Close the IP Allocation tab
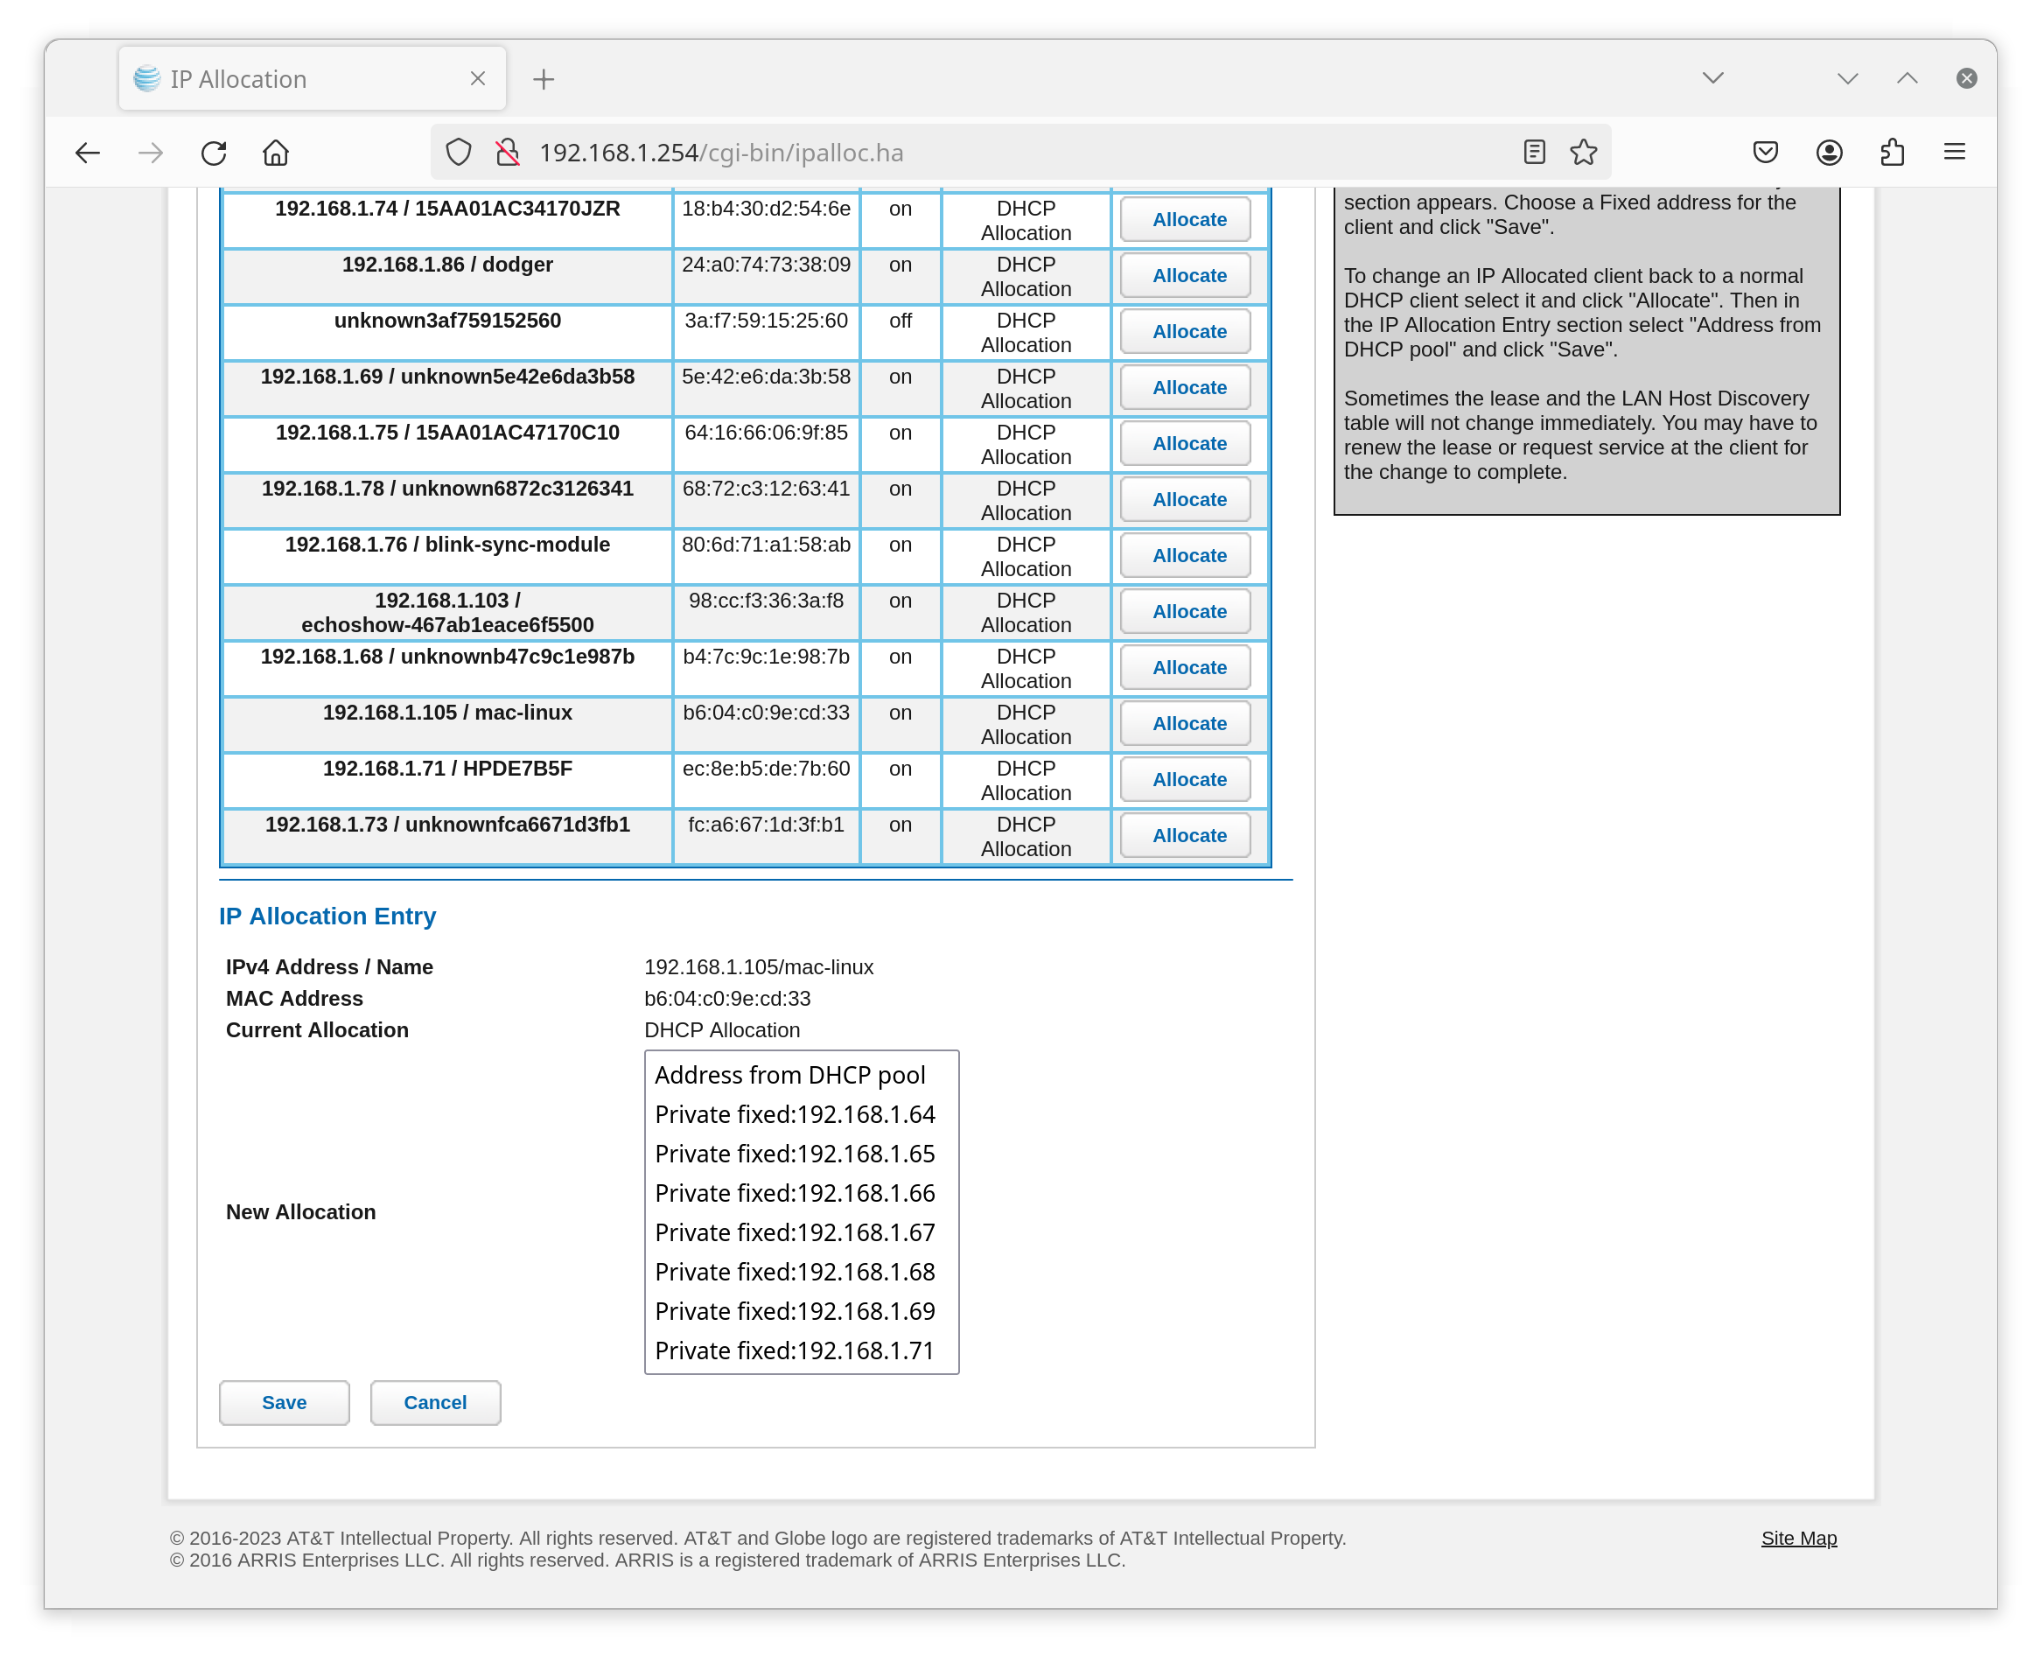This screenshot has width=2042, height=1659. (x=478, y=78)
